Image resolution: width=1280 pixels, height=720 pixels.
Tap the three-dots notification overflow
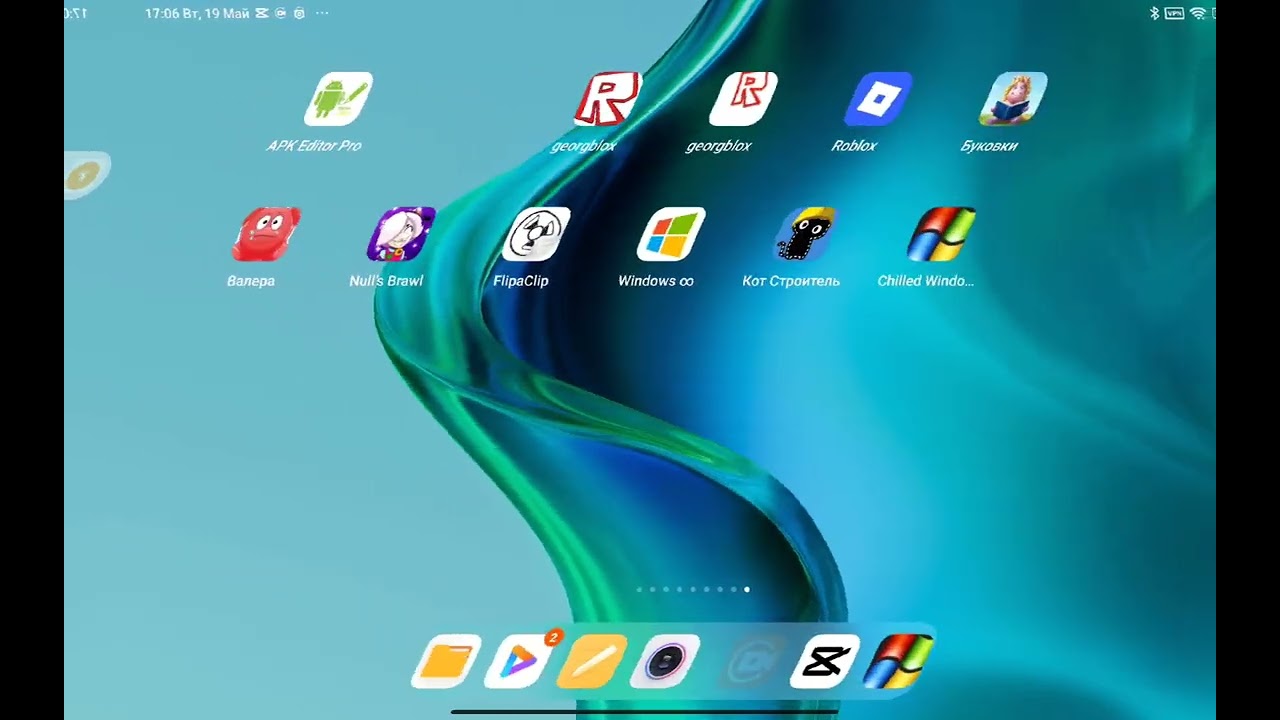click(x=321, y=14)
